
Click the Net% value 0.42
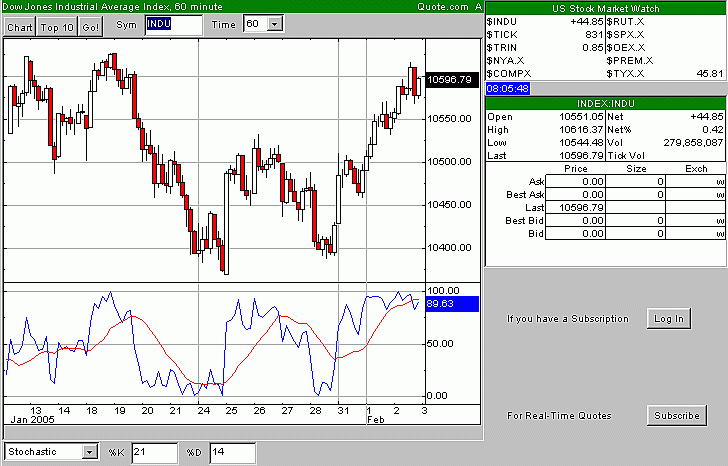(713, 130)
